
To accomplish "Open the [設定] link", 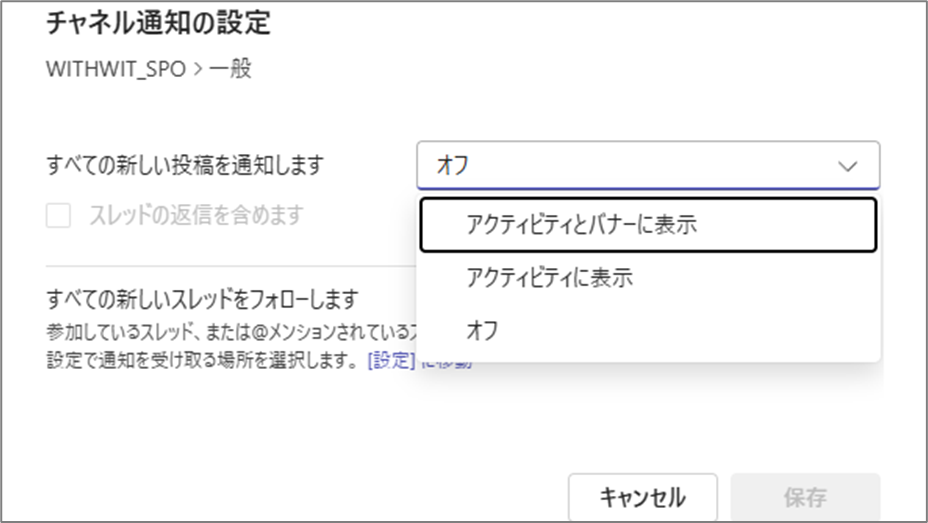I will click(x=390, y=361).
